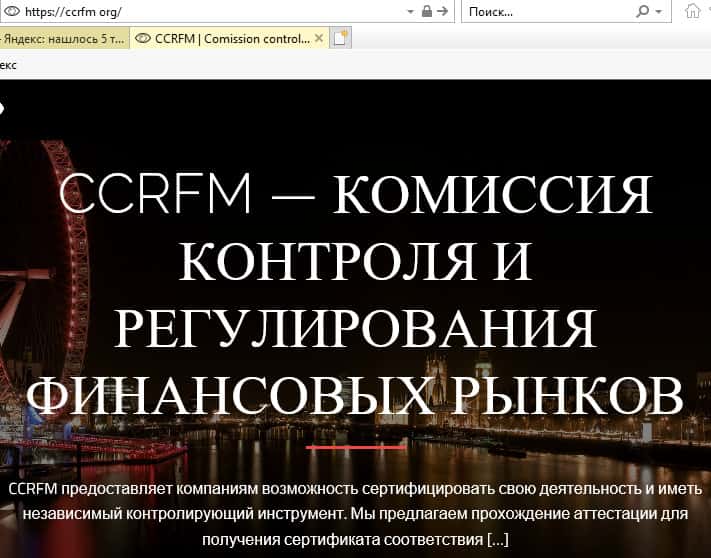Viewport: 711px width, 558px height.
Task: Open the browser home page icon
Action: [692, 11]
